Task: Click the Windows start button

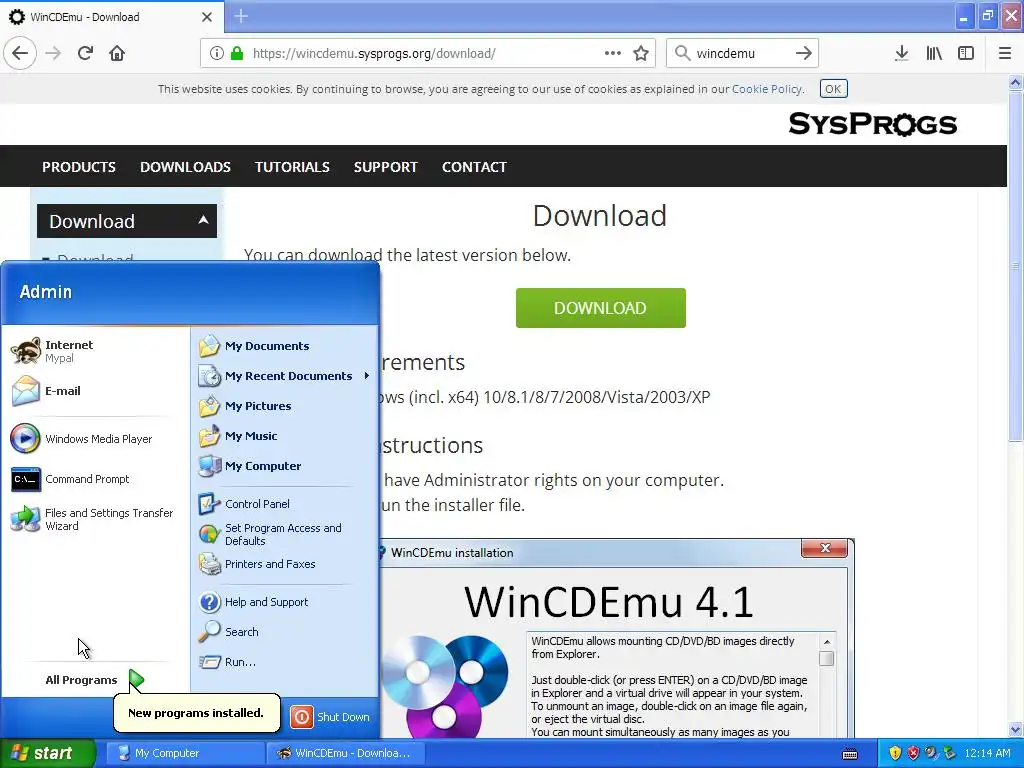Action: click(x=47, y=753)
